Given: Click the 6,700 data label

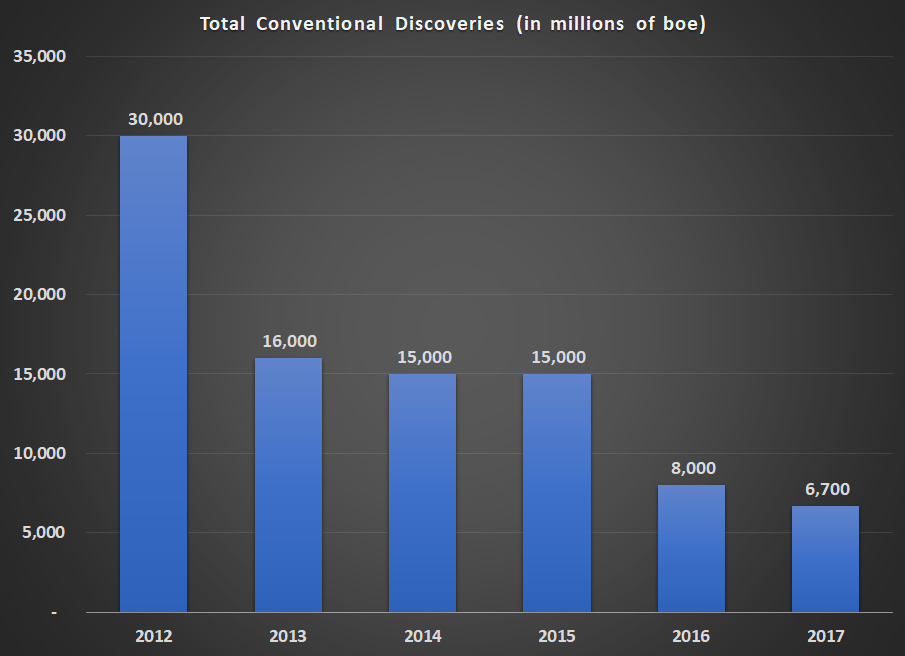Looking at the screenshot, I should click(825, 489).
